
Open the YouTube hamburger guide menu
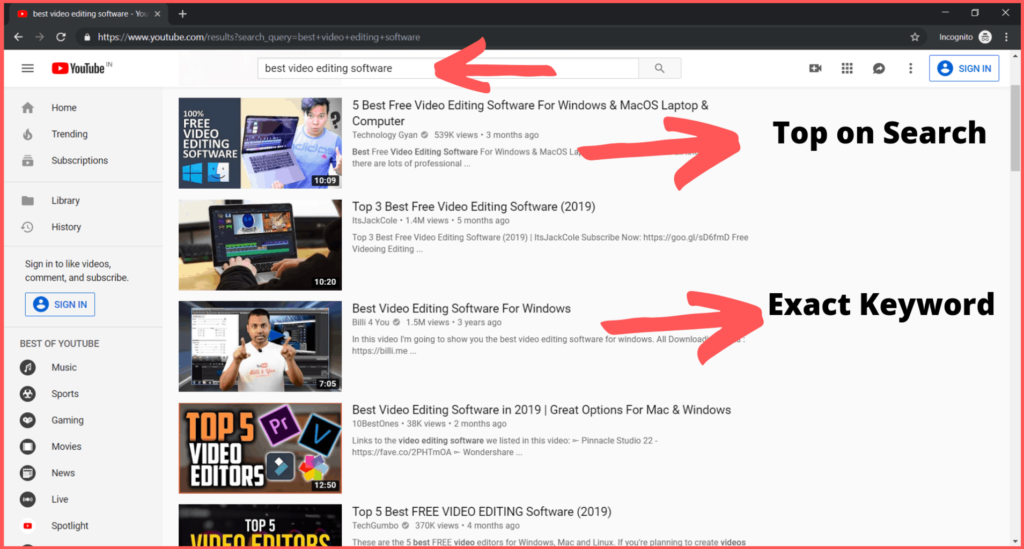27,68
